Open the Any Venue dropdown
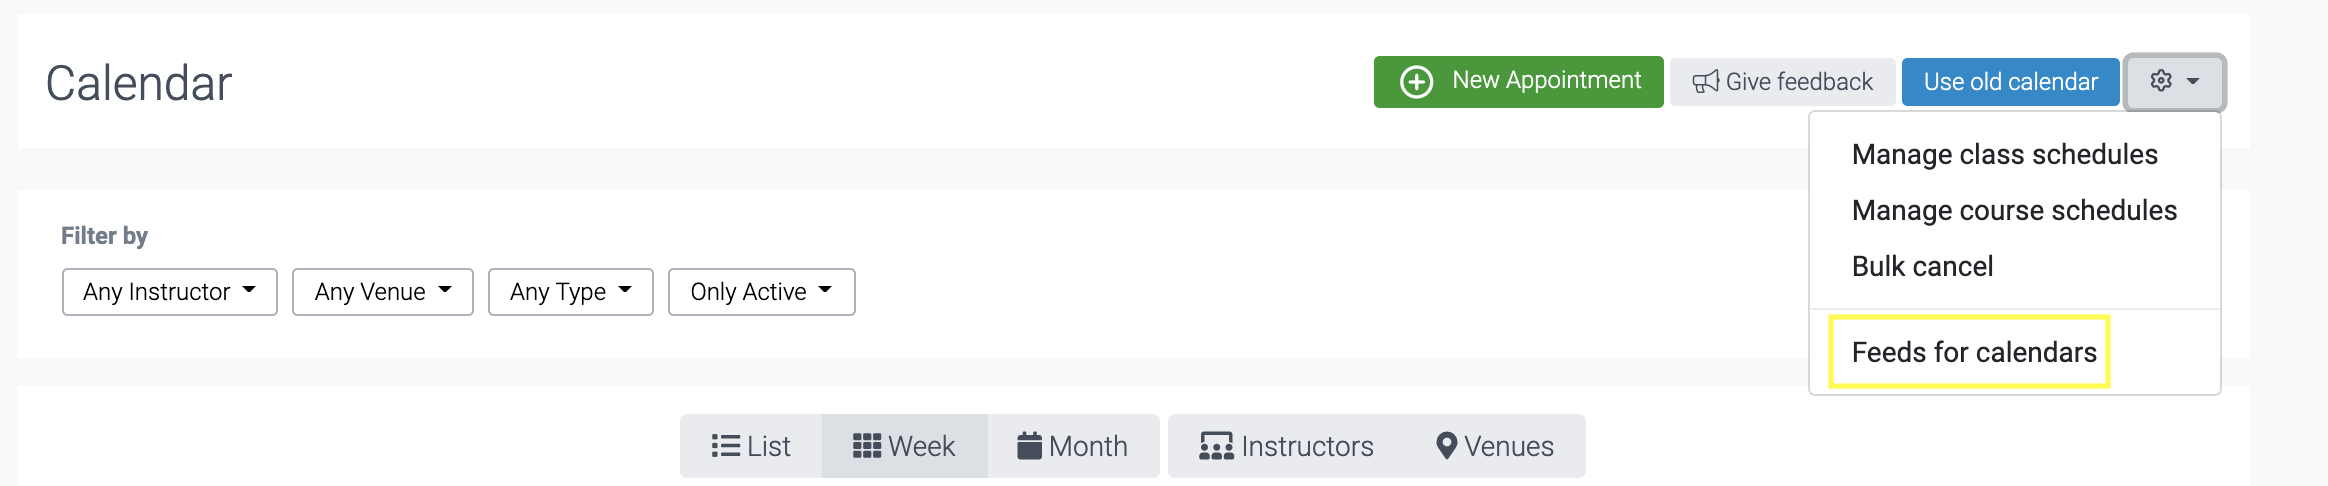The width and height of the screenshot is (2328, 486). click(x=382, y=292)
